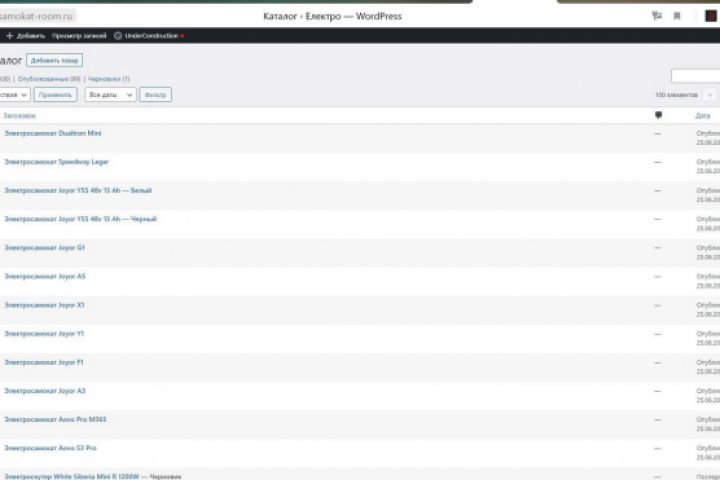This screenshot has width=720, height=480.
Task: Sort by the Заголовок column header
Action: pos(19,116)
